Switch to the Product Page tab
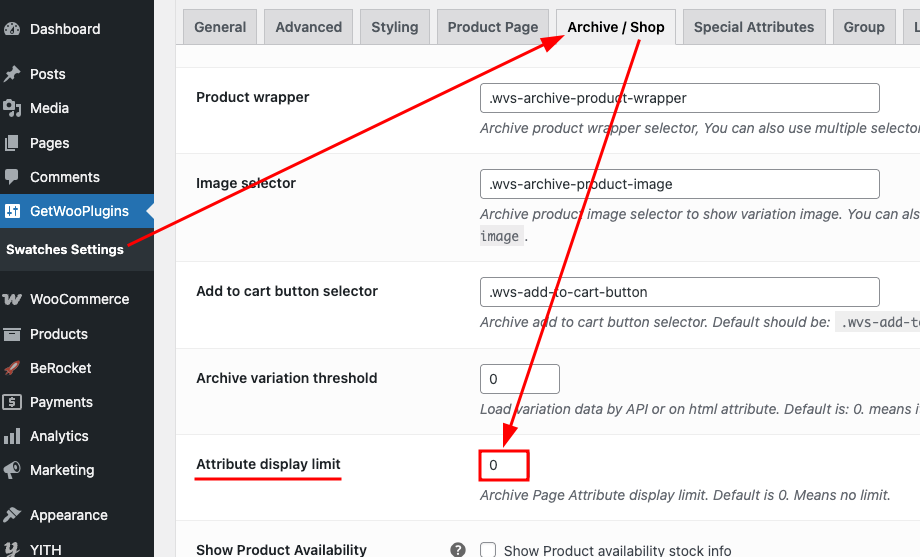This screenshot has height=557, width=920. (493, 27)
